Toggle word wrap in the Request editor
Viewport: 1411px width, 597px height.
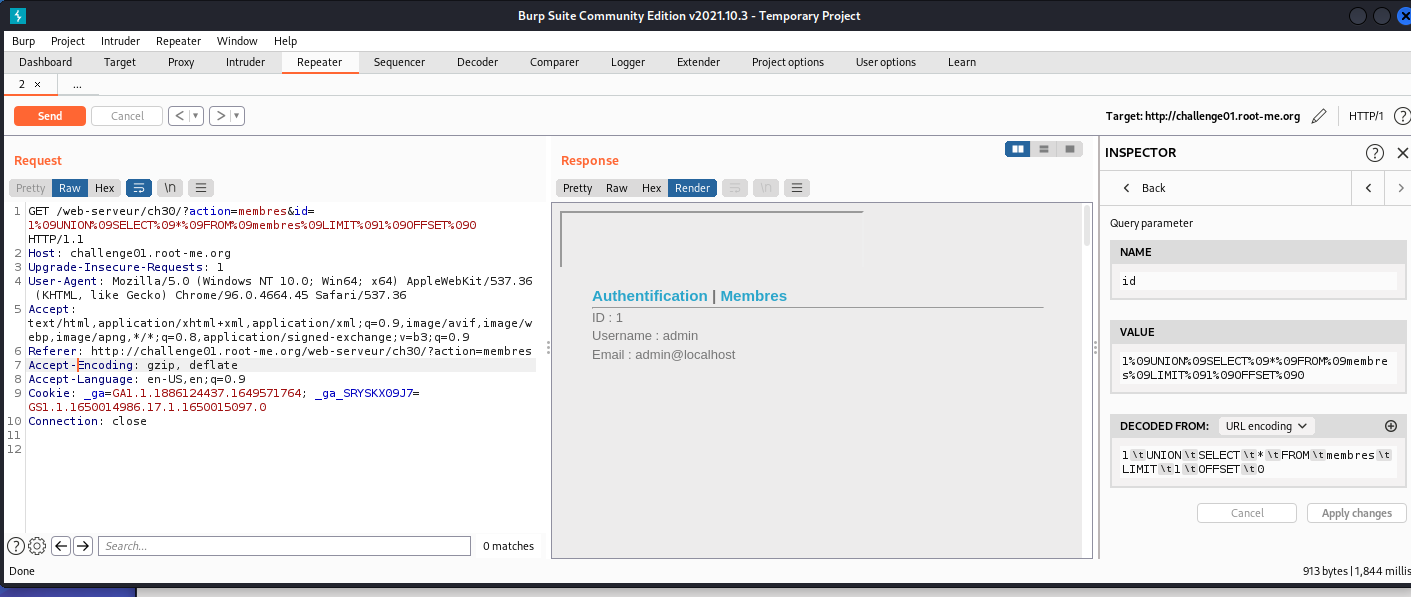coord(139,188)
